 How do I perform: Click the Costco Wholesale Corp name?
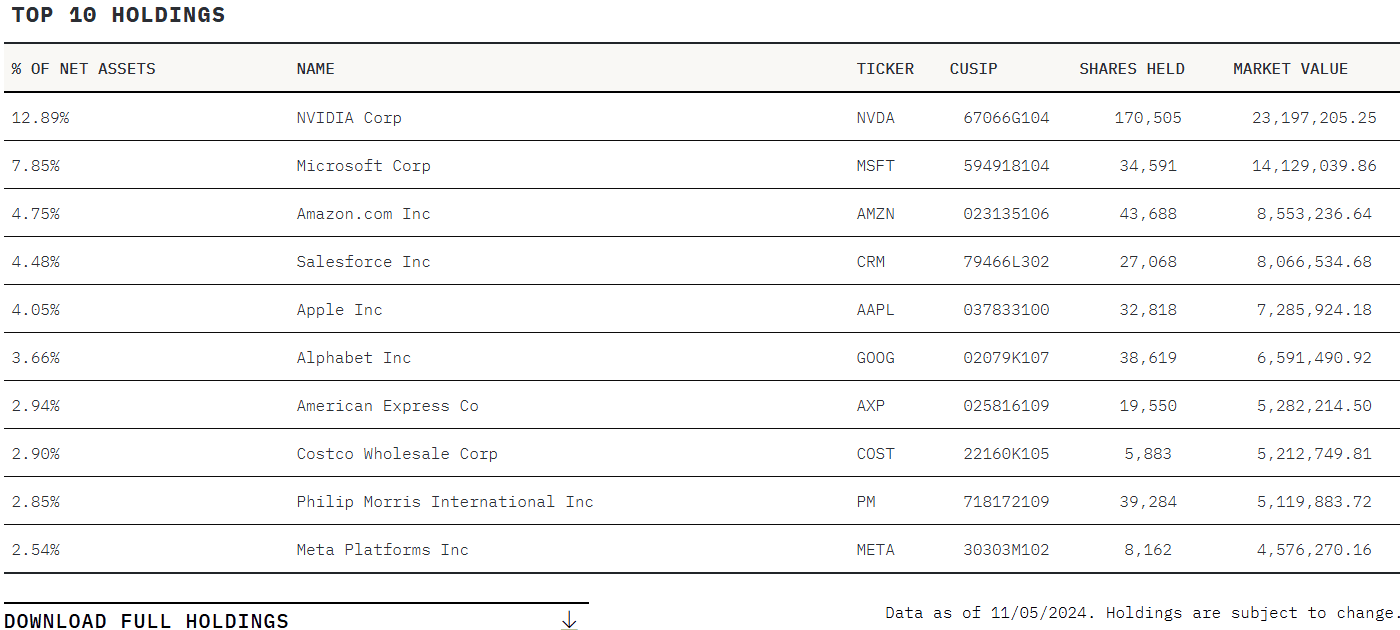(397, 454)
